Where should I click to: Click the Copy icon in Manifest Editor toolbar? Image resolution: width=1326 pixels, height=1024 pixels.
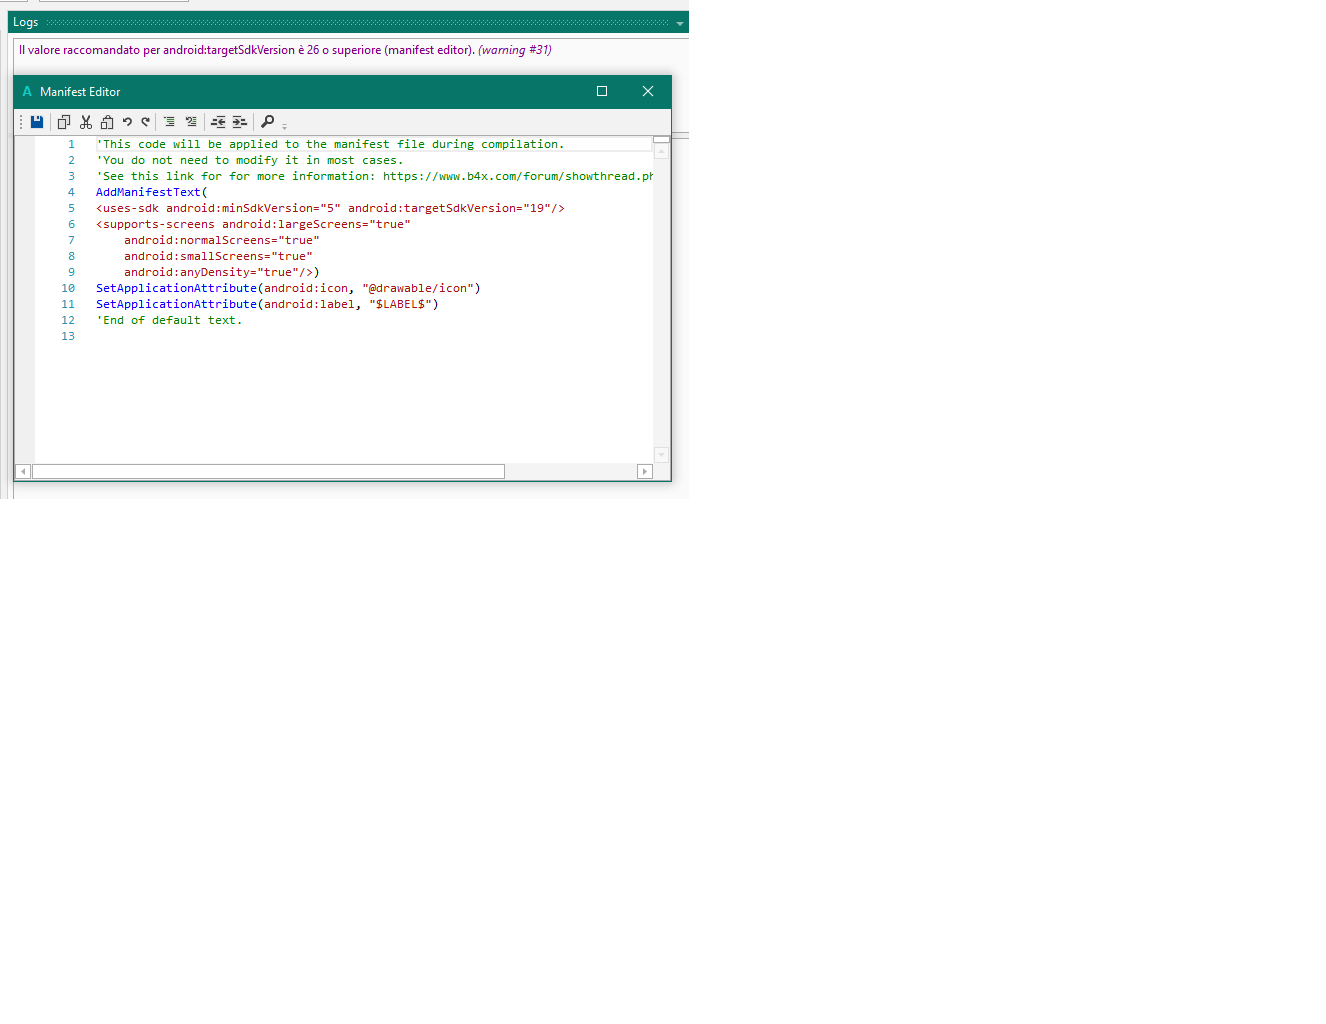pos(64,122)
